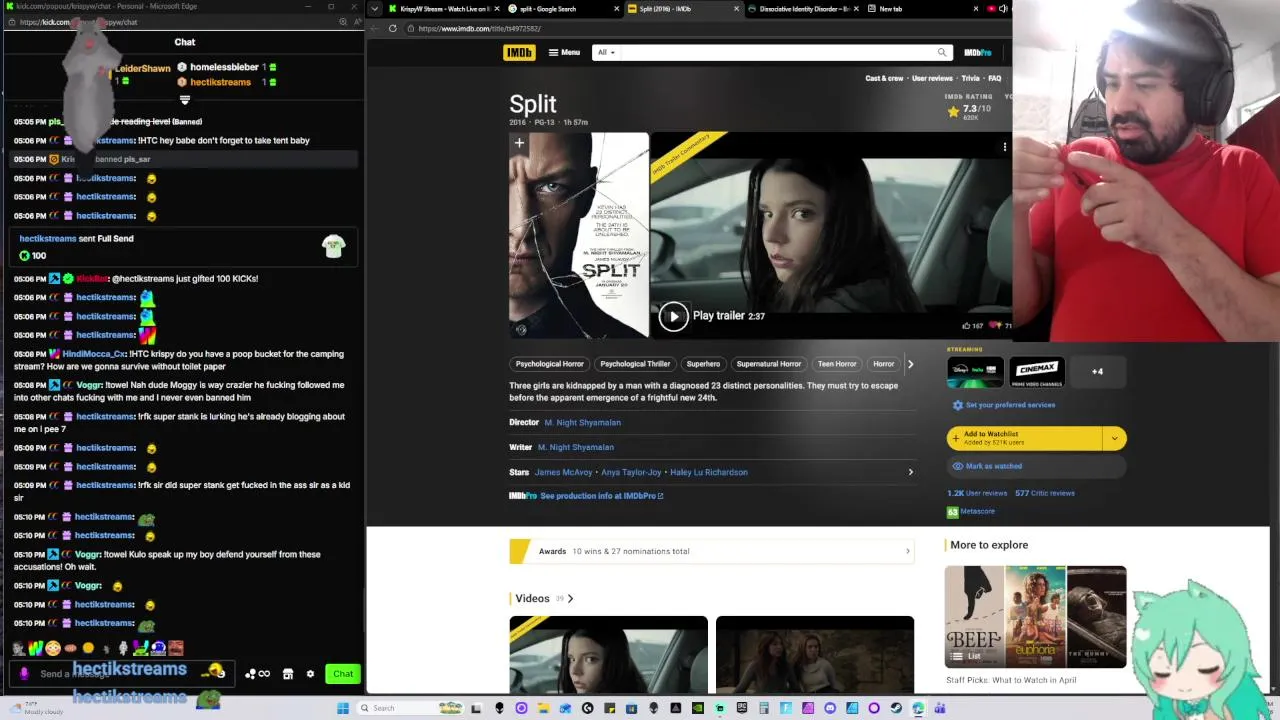Click the IMDb search magnifier icon
Screen dimensions: 1280x720
point(941,52)
